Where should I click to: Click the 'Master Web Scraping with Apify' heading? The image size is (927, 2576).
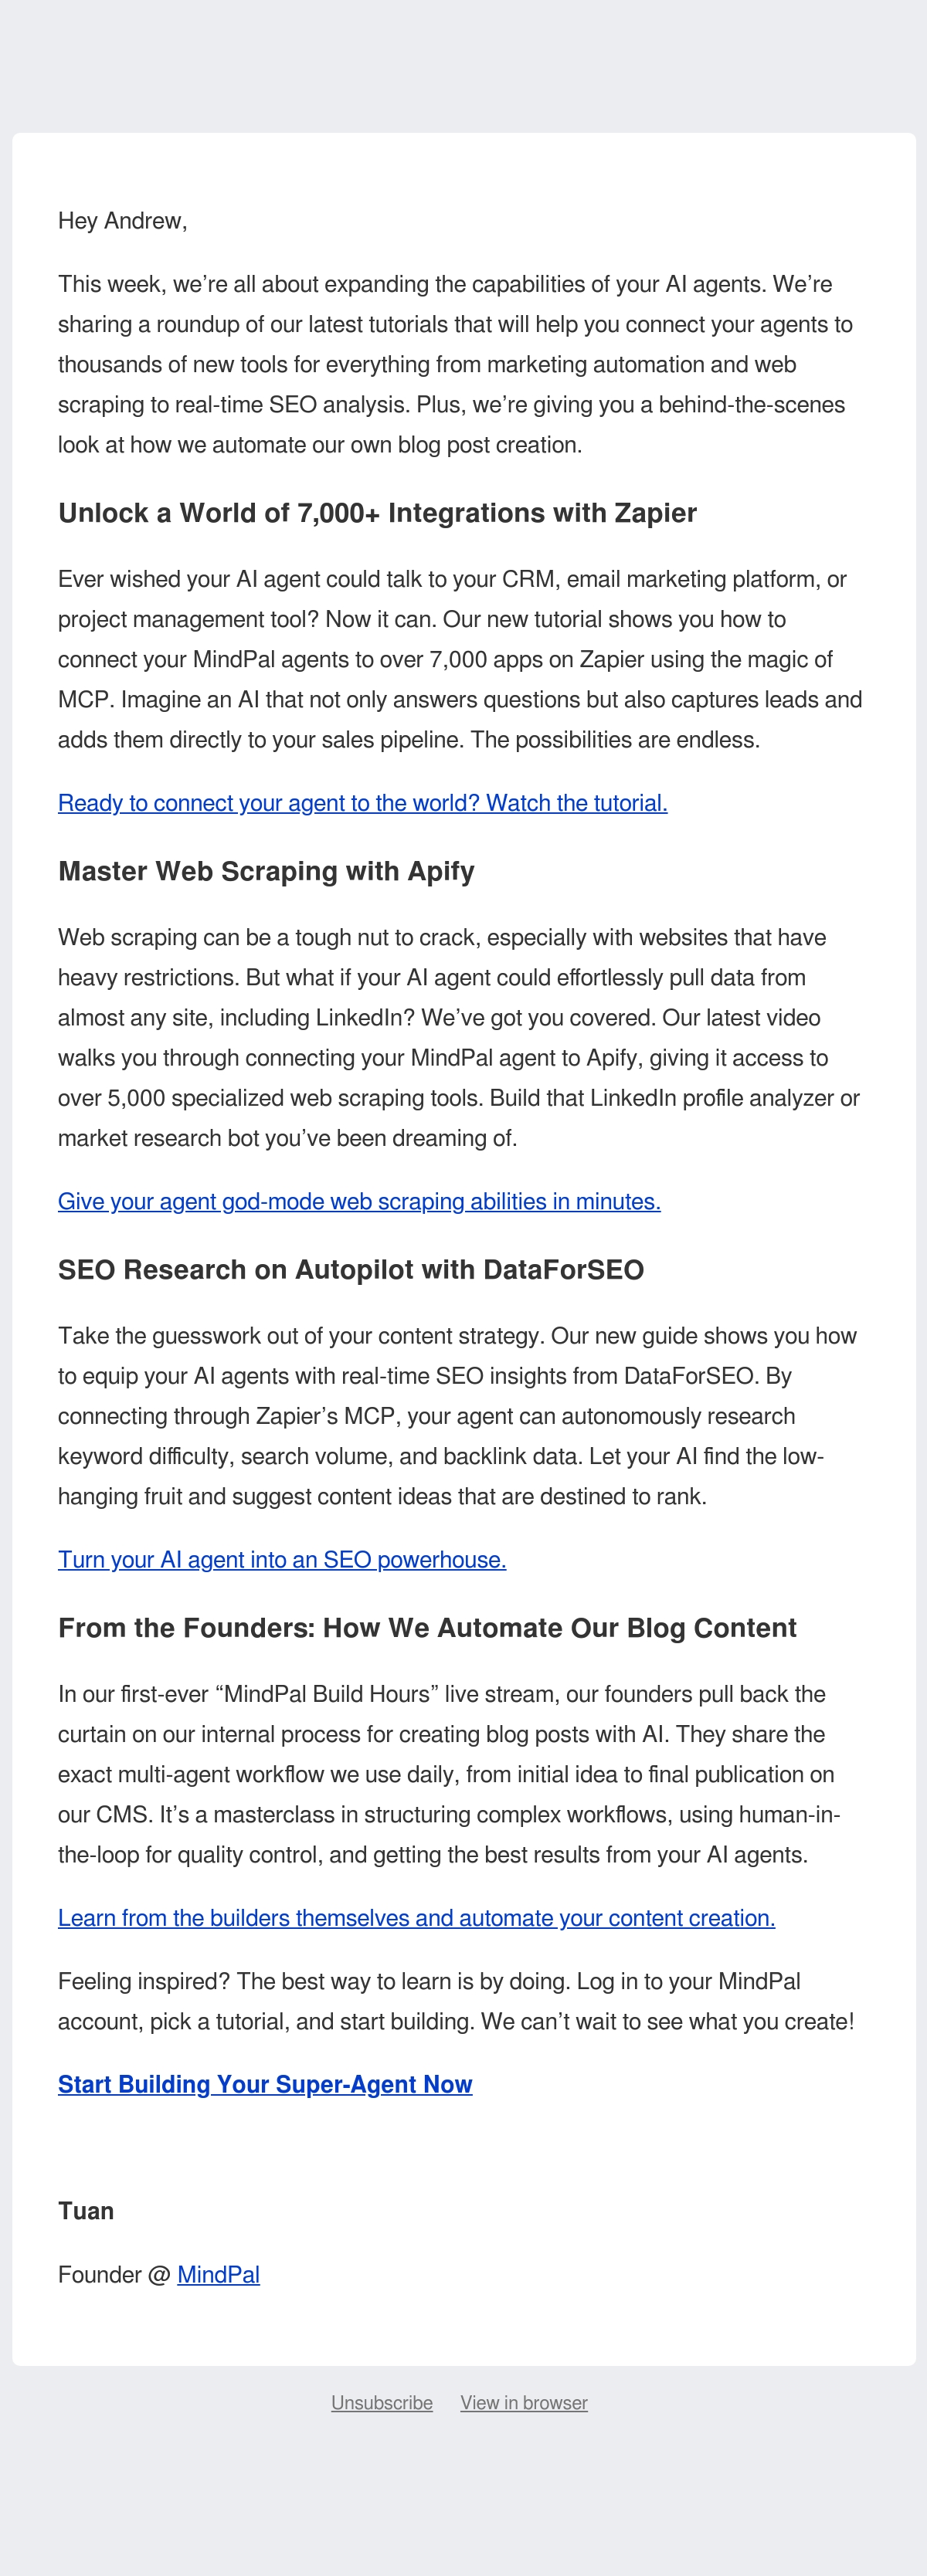coord(266,871)
